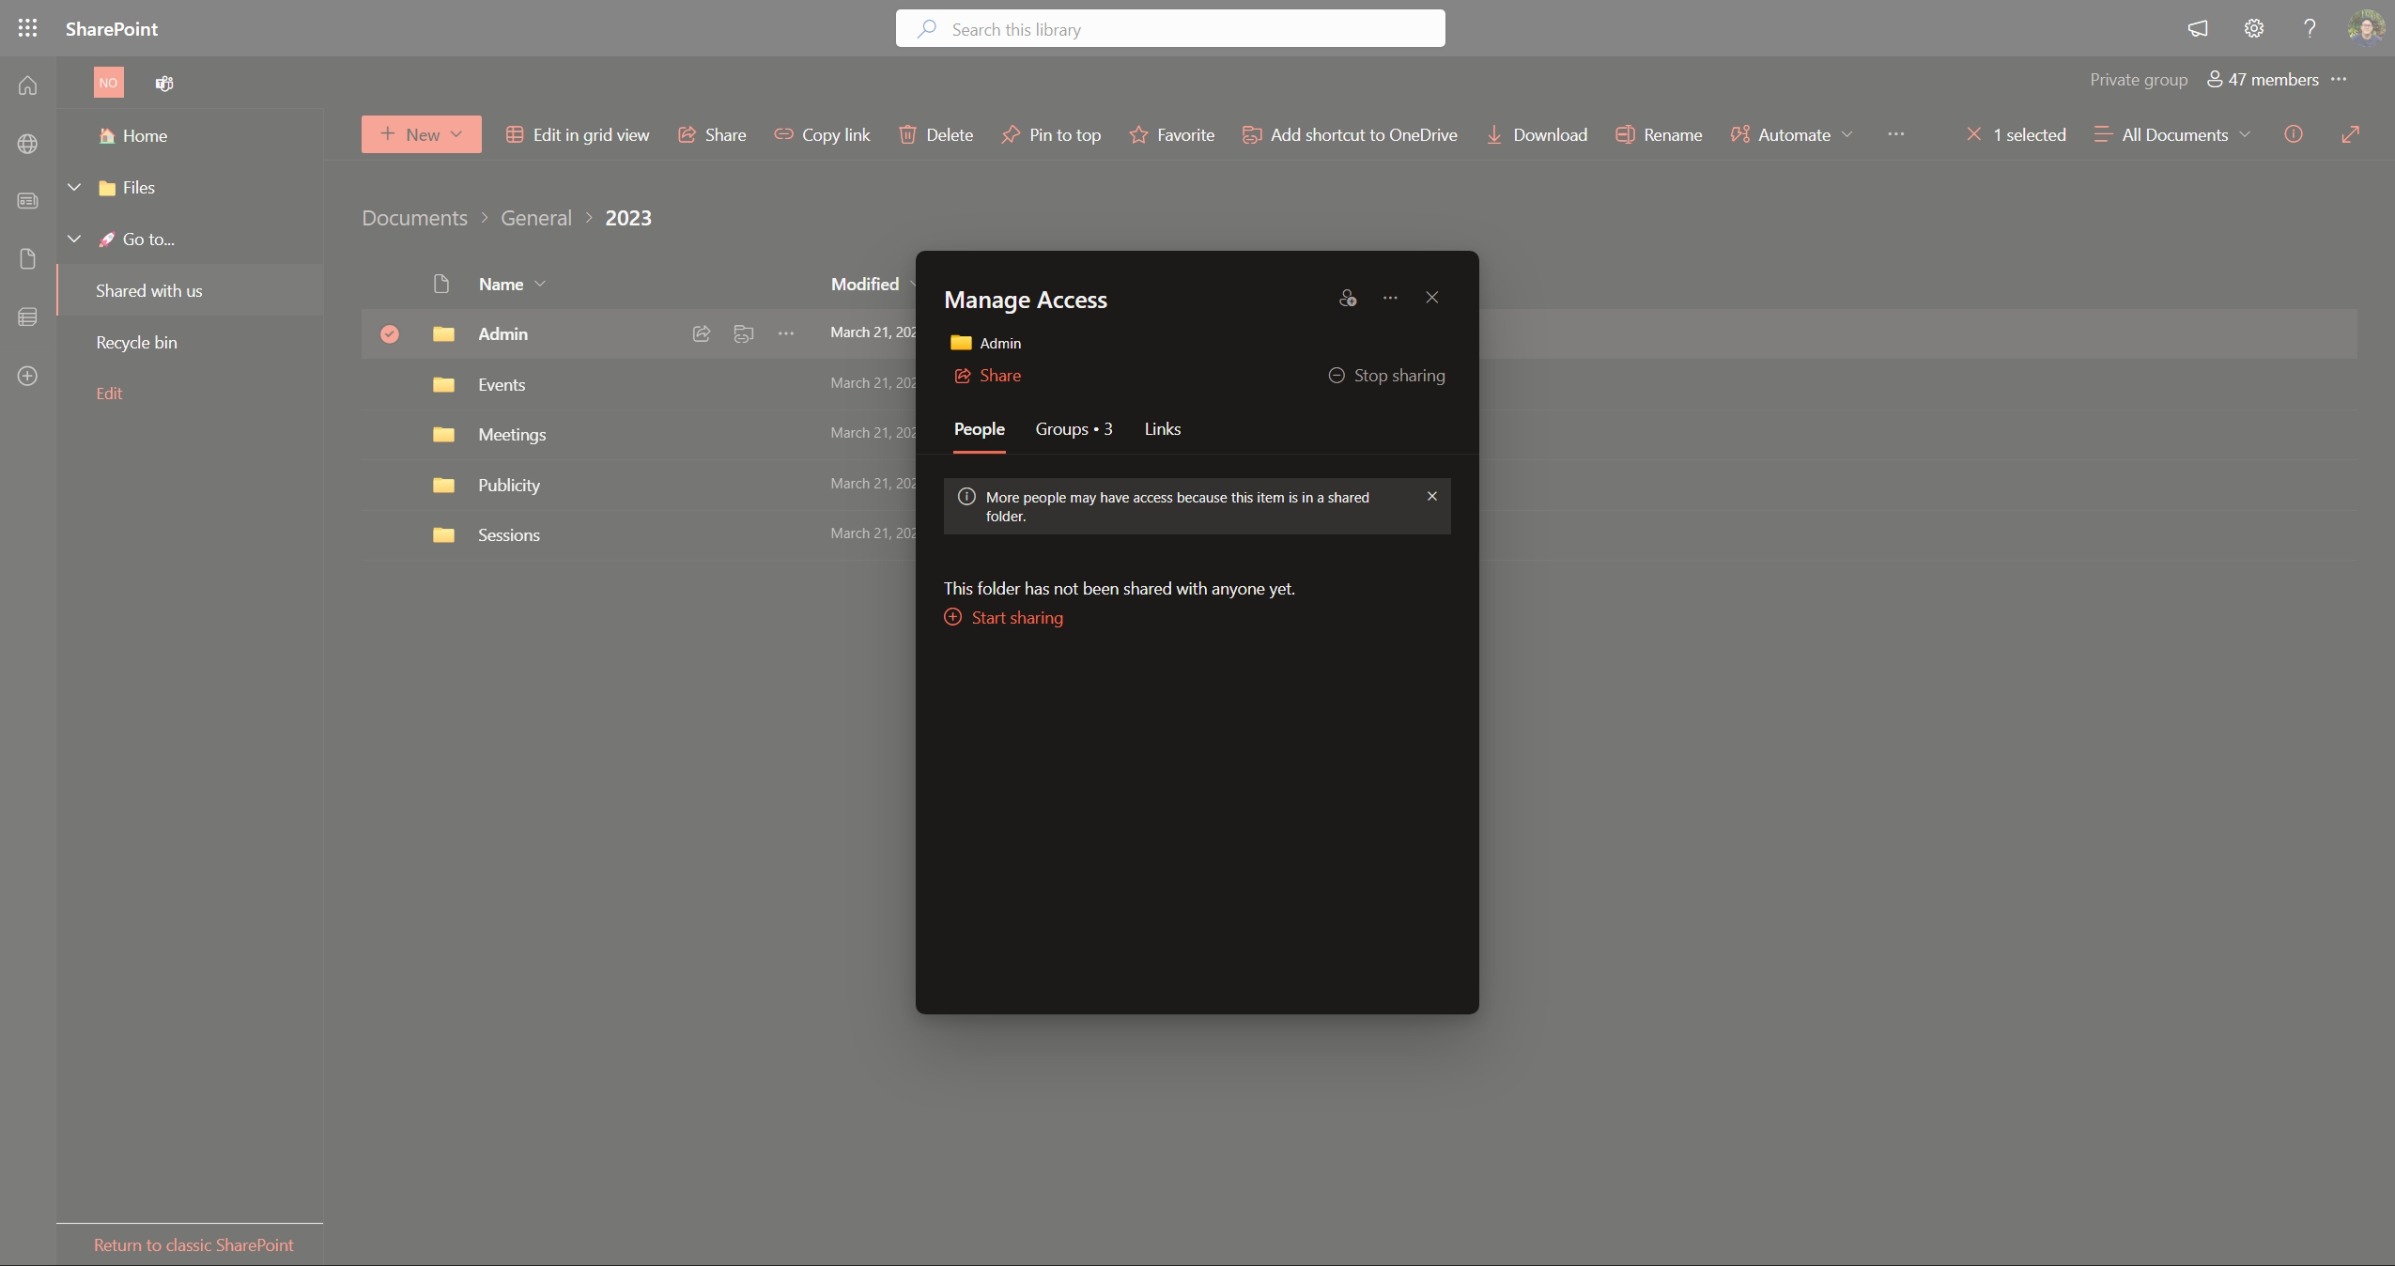The width and height of the screenshot is (2395, 1266).
Task: Dismiss the shared folder info message
Action: [x=1431, y=496]
